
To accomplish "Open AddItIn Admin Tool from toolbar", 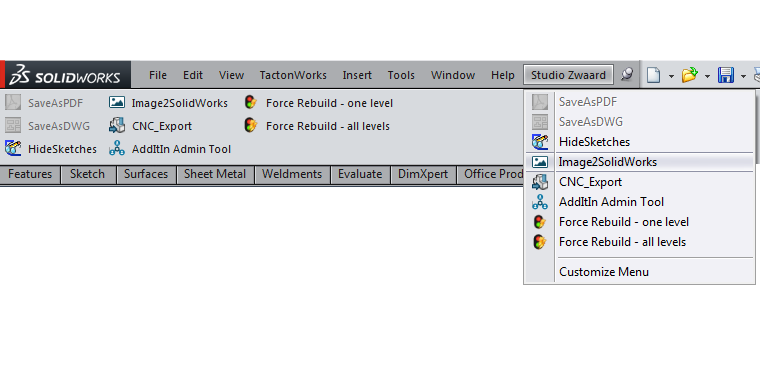I will point(117,148).
